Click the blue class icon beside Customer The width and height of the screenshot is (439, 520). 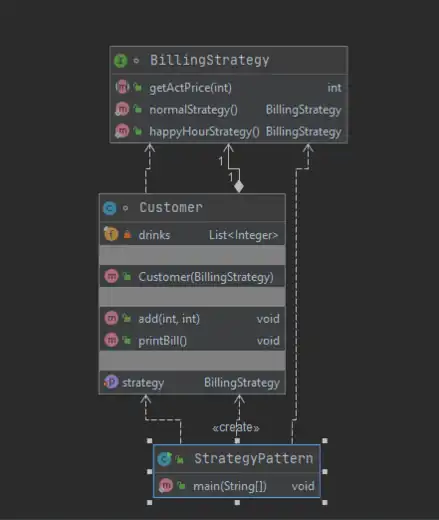110,208
